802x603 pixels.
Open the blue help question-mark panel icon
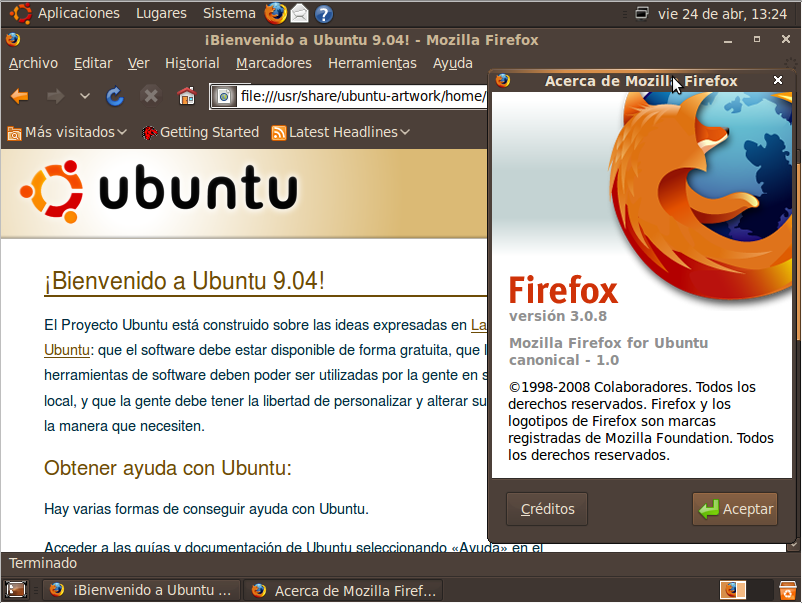(x=323, y=14)
